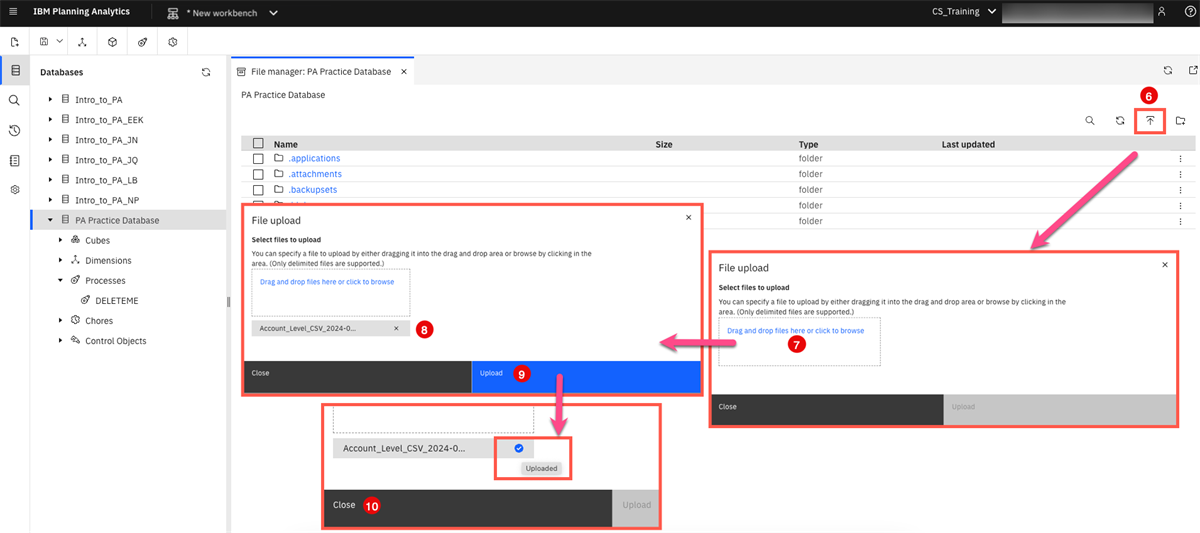
Task: Expand the Intro_to_PA_NP database
Action: [x=50, y=200]
